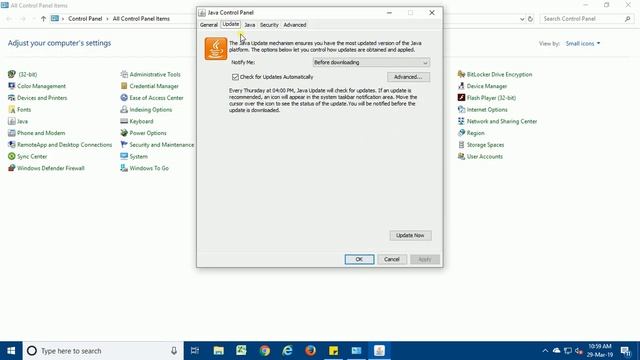Screen dimensions: 640x360
Task: Open BitLocker Drive Encryption icon
Action: tap(461, 74)
